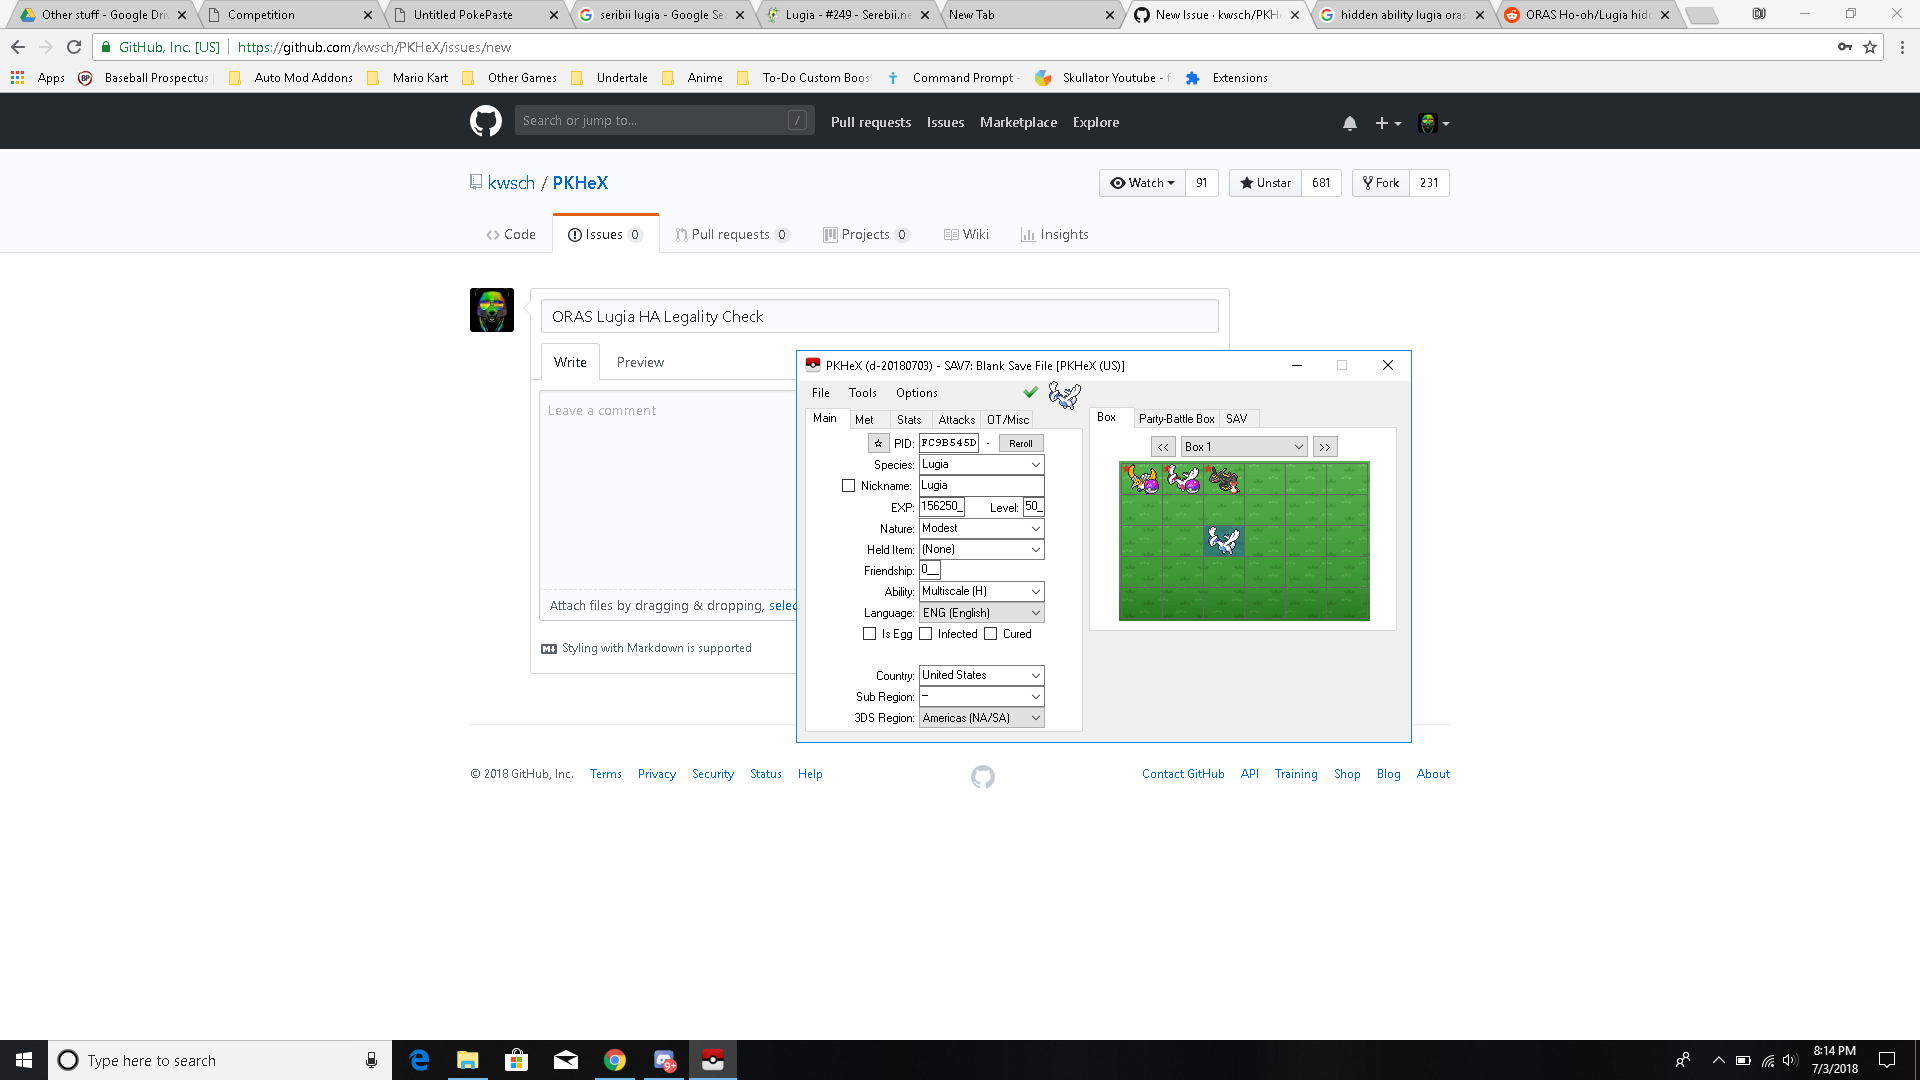Select the Ho-Oh sprite in Box 1
This screenshot has width=1920, height=1080.
1141,480
